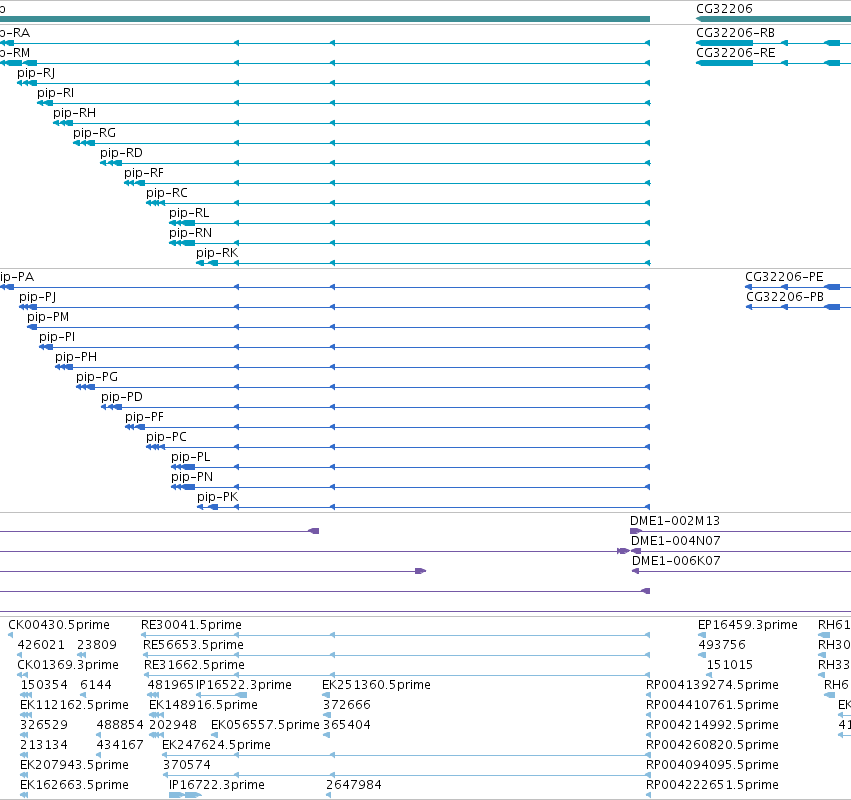Select the 370574 feature label
Image resolution: width=851 pixels, height=800 pixels.
pos(187,765)
